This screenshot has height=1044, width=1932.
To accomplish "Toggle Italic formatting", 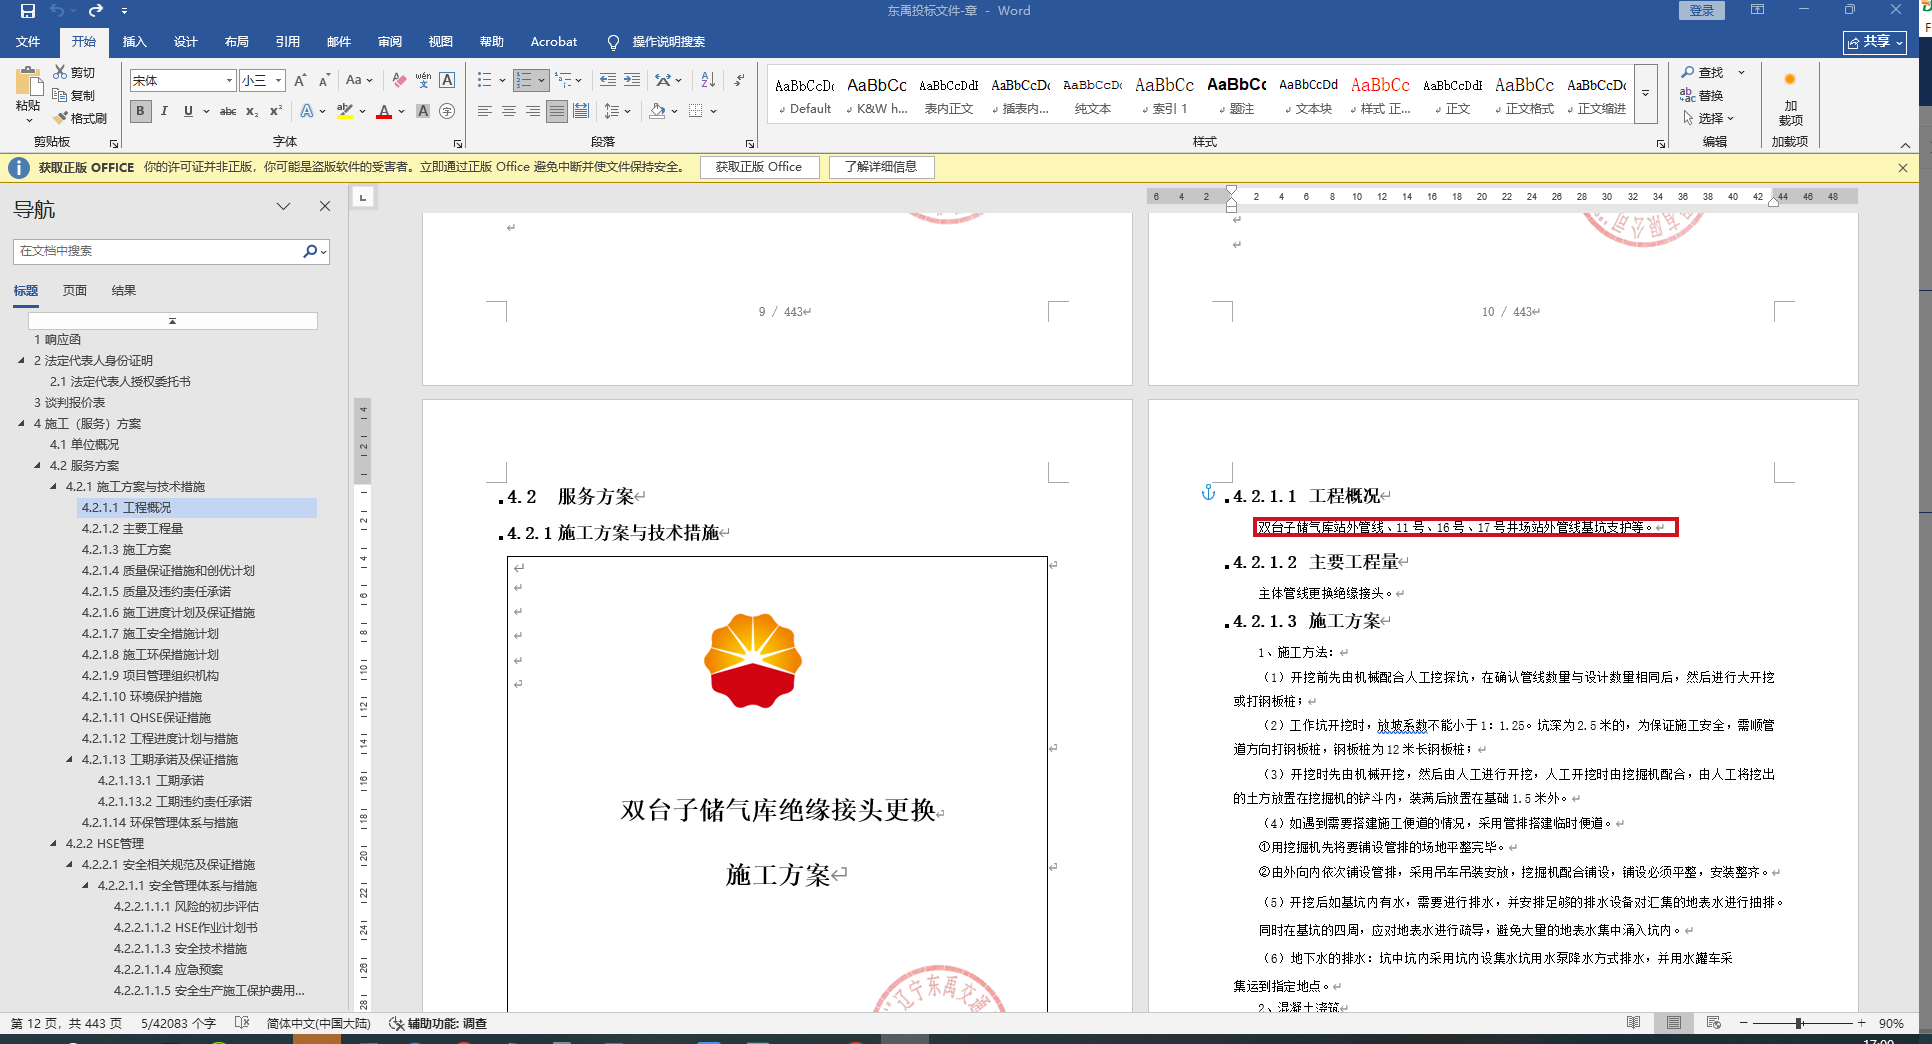I will [164, 111].
